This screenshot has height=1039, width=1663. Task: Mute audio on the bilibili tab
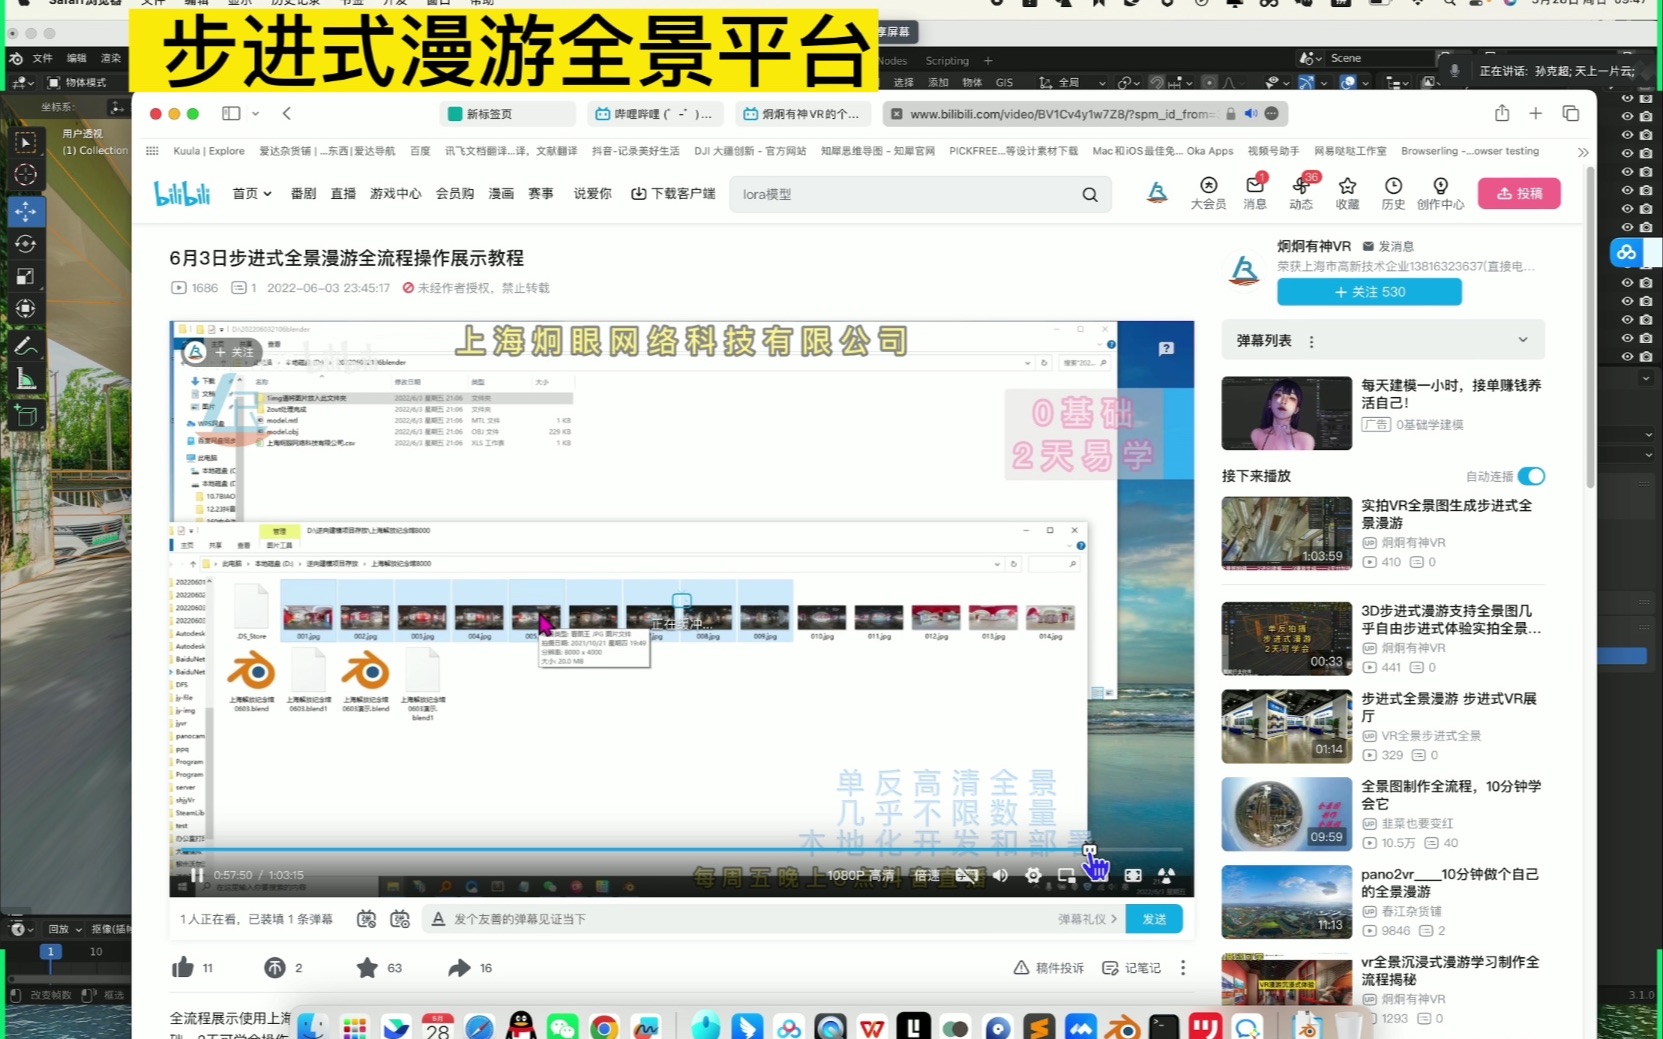[x=1250, y=114]
